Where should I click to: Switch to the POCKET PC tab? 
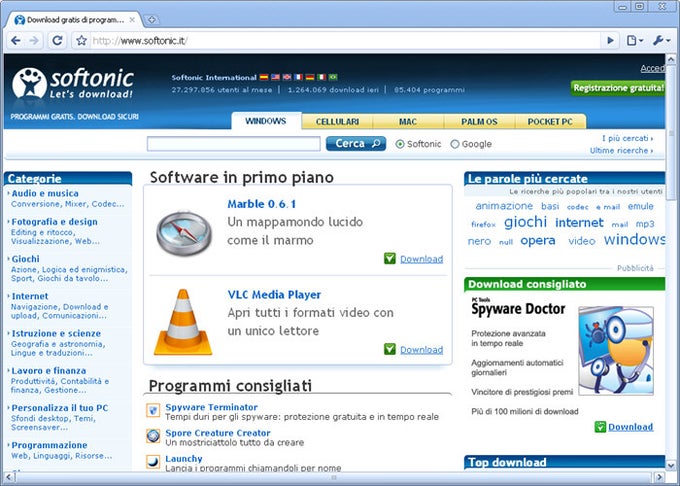[550, 121]
